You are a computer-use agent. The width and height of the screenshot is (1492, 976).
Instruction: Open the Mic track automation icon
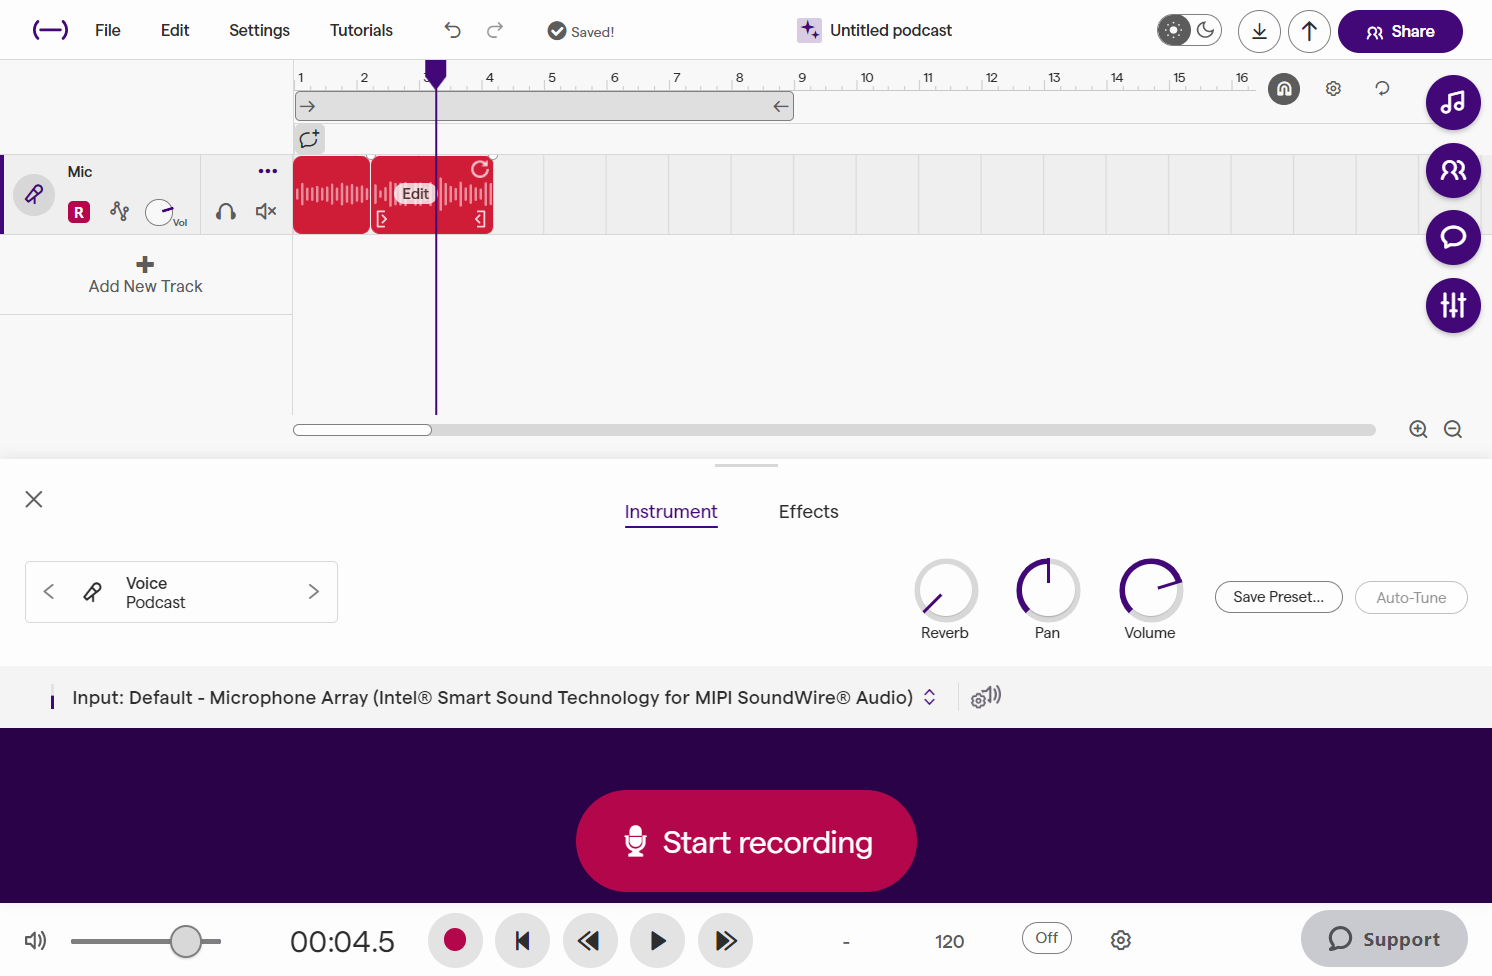120,211
